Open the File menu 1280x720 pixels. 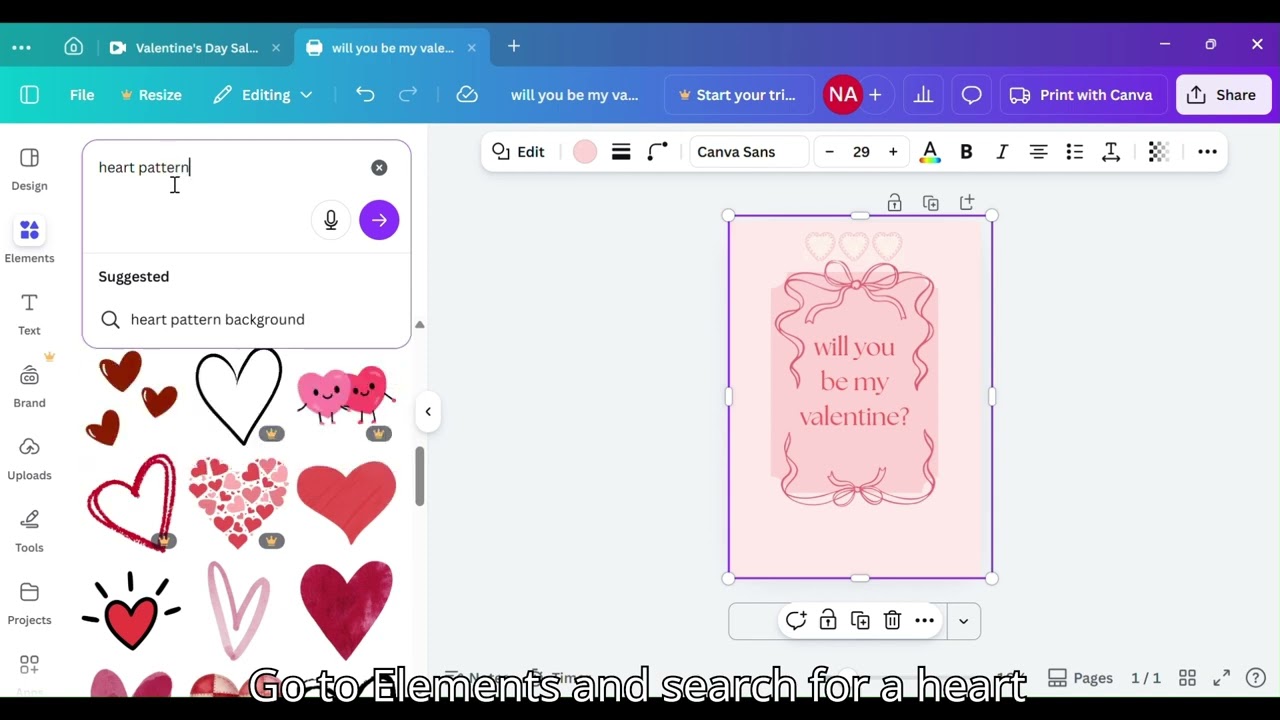click(82, 95)
